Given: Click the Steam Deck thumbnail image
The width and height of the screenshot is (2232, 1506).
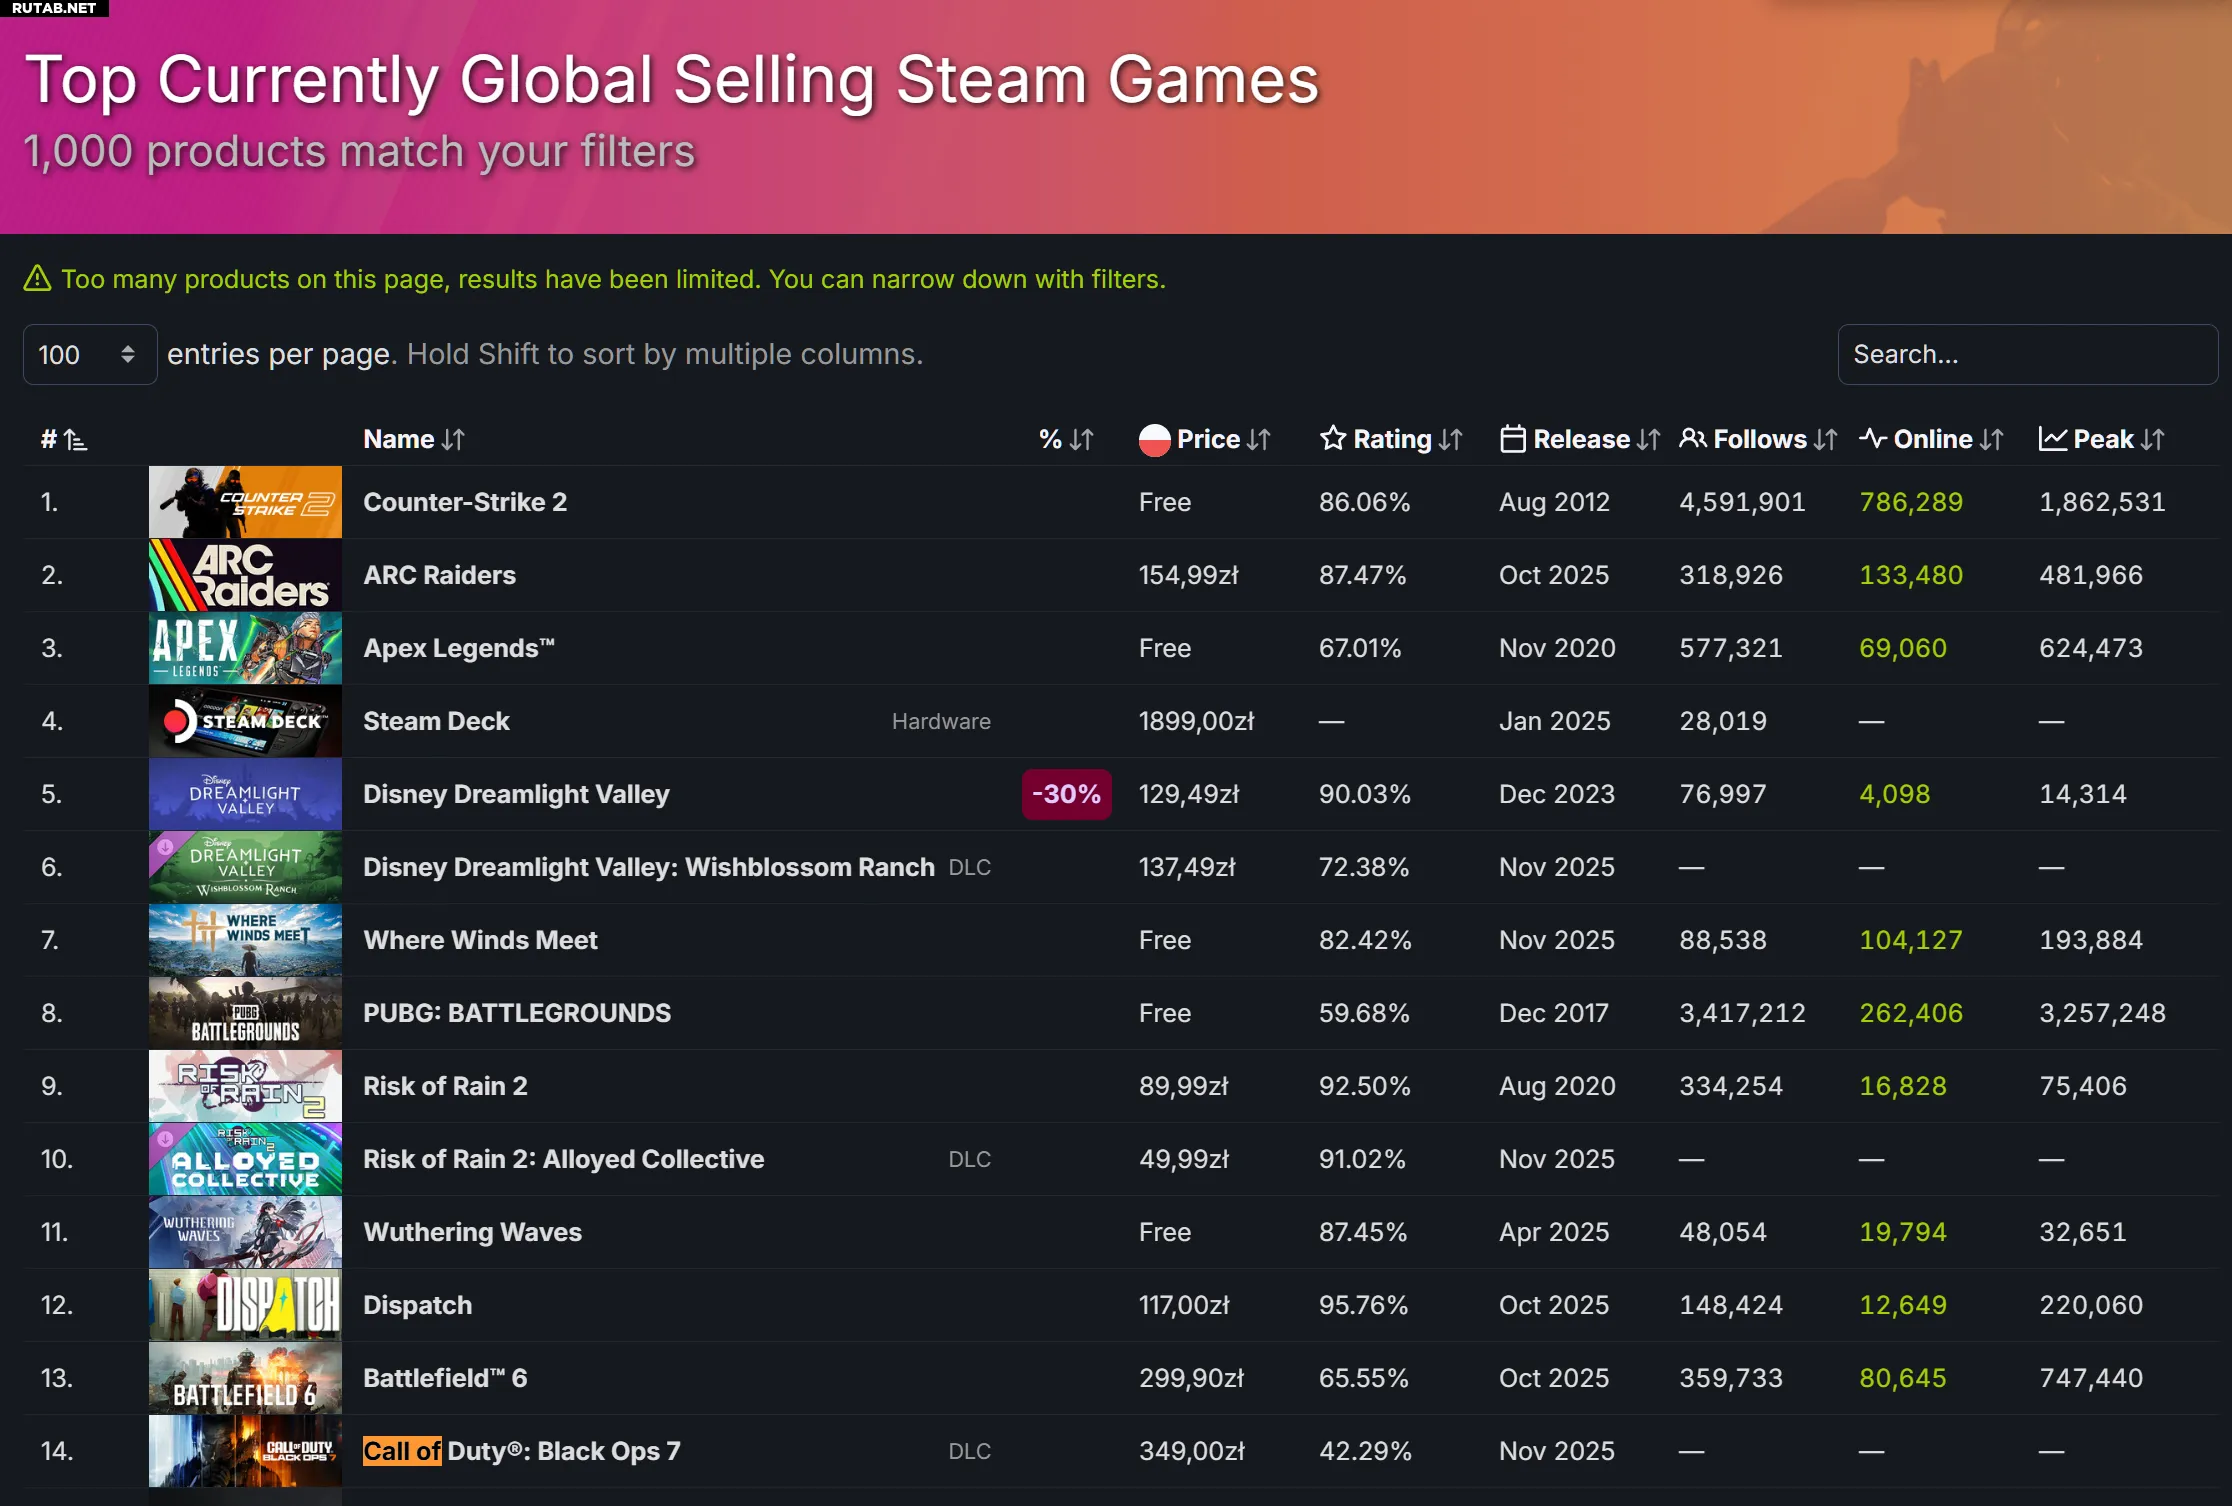Looking at the screenshot, I should click(245, 721).
